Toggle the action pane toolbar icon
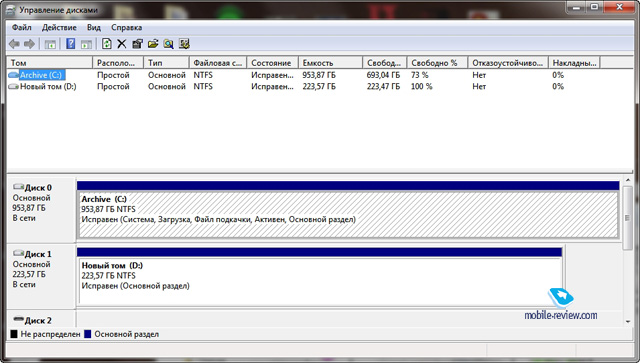 tap(86, 44)
